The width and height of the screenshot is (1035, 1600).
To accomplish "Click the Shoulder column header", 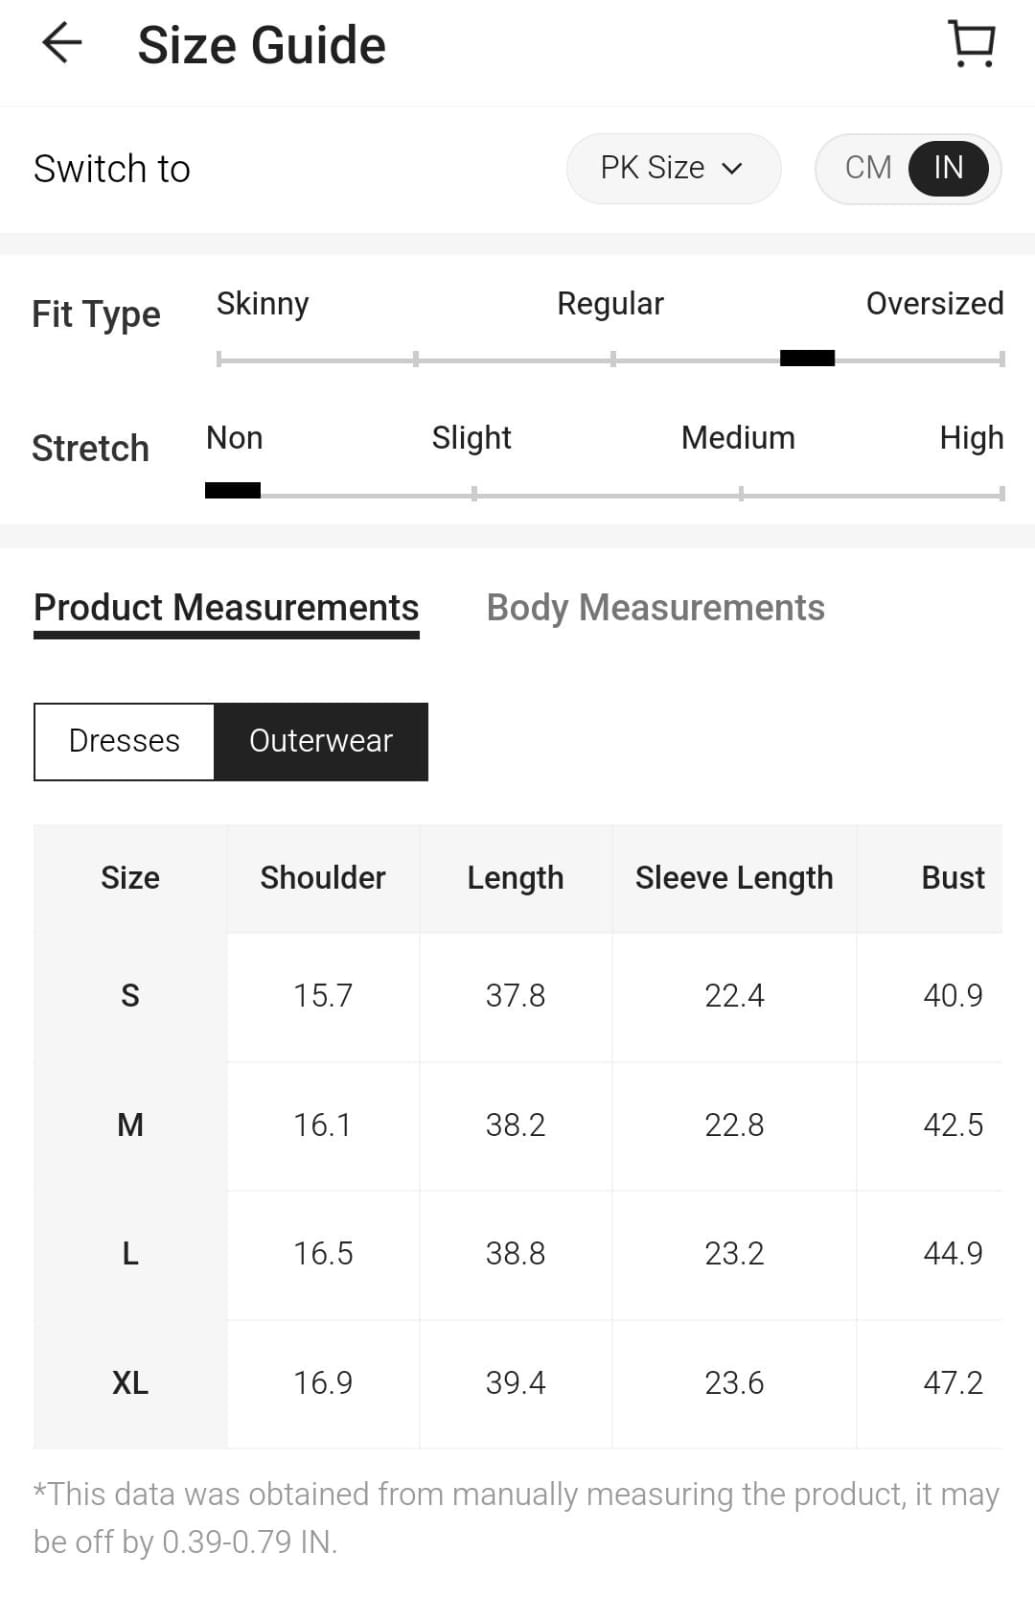I will click(x=323, y=878).
